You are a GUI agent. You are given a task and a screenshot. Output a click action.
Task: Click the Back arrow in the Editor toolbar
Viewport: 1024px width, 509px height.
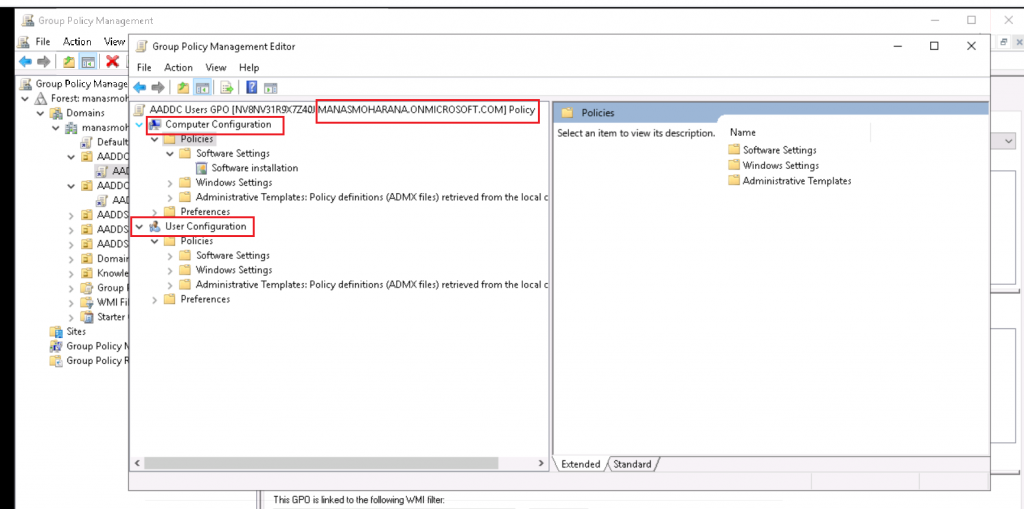[x=140, y=87]
